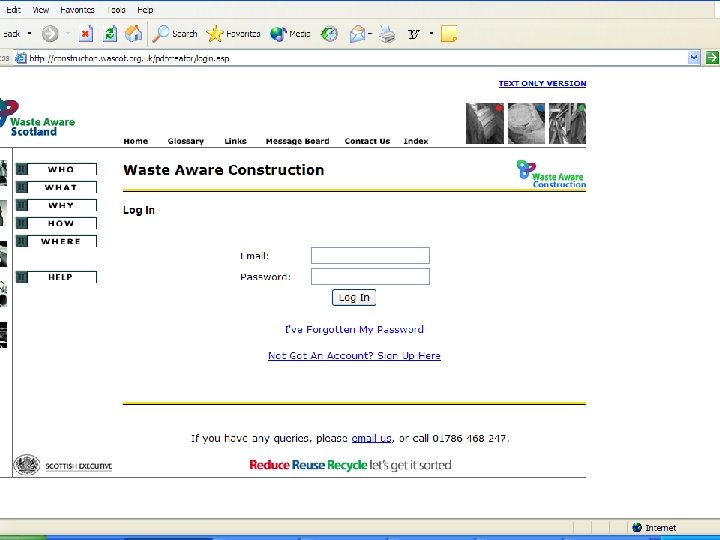Focus the Email input field
Viewport: 720px width, 540px height.
(x=370, y=255)
